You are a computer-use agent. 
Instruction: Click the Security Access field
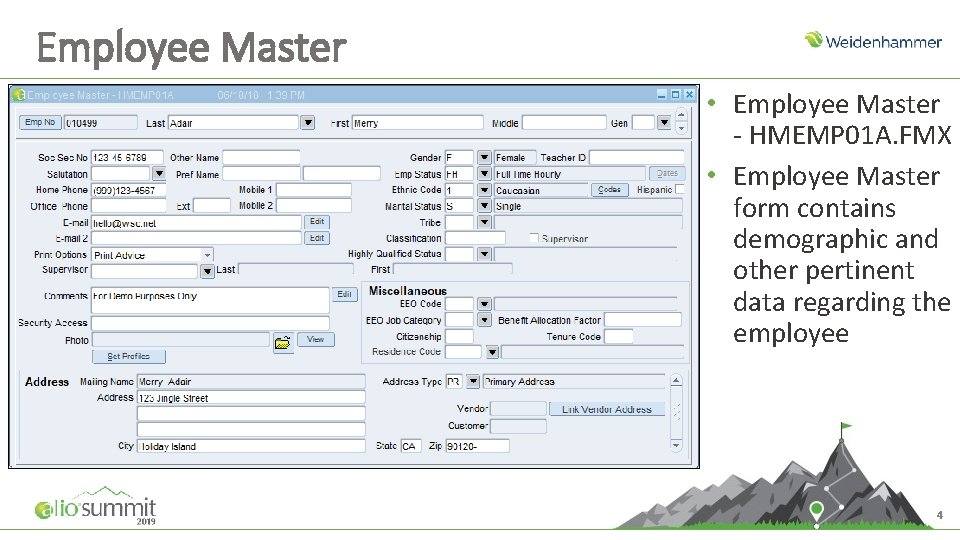click(210, 323)
